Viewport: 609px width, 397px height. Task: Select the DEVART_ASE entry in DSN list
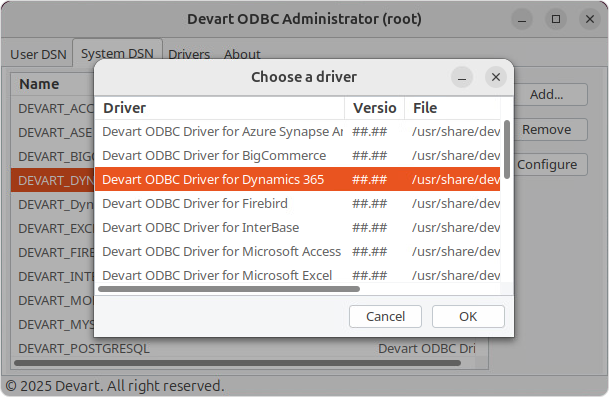(53, 132)
